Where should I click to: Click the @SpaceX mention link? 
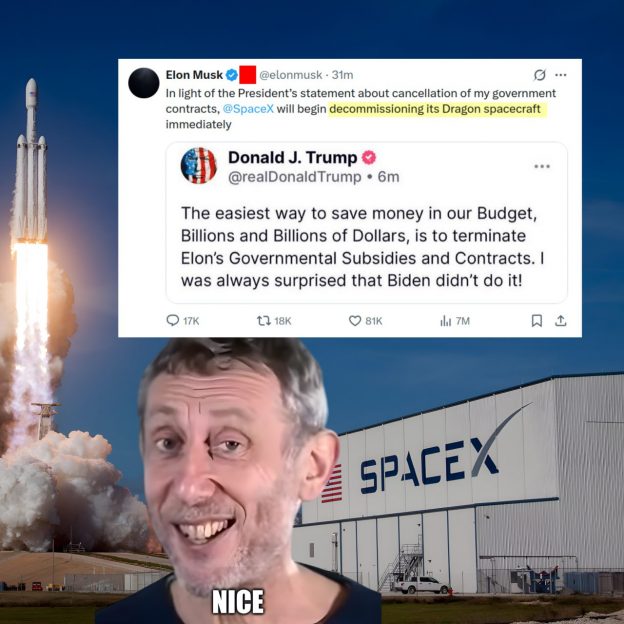pyautogui.click(x=248, y=109)
